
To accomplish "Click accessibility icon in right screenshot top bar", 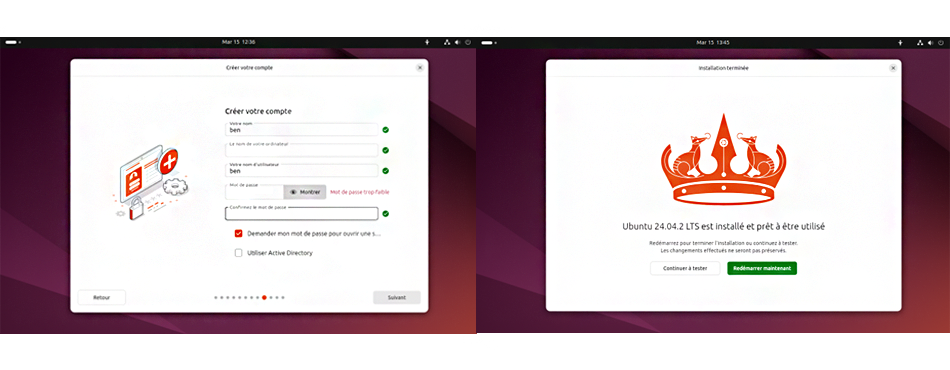I will pyautogui.click(x=900, y=42).
